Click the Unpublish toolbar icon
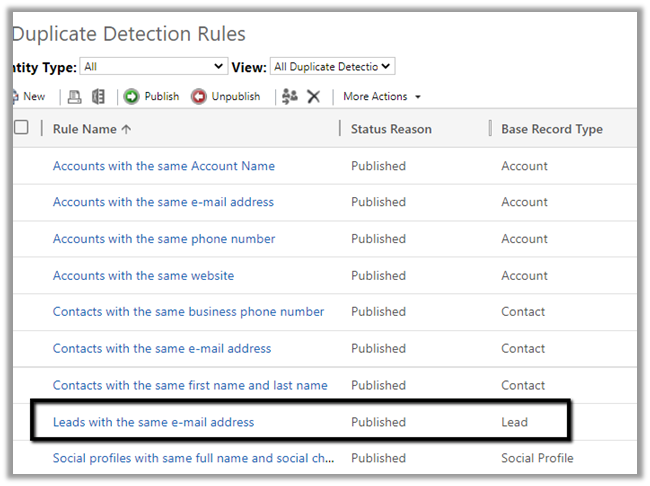 [x=199, y=97]
